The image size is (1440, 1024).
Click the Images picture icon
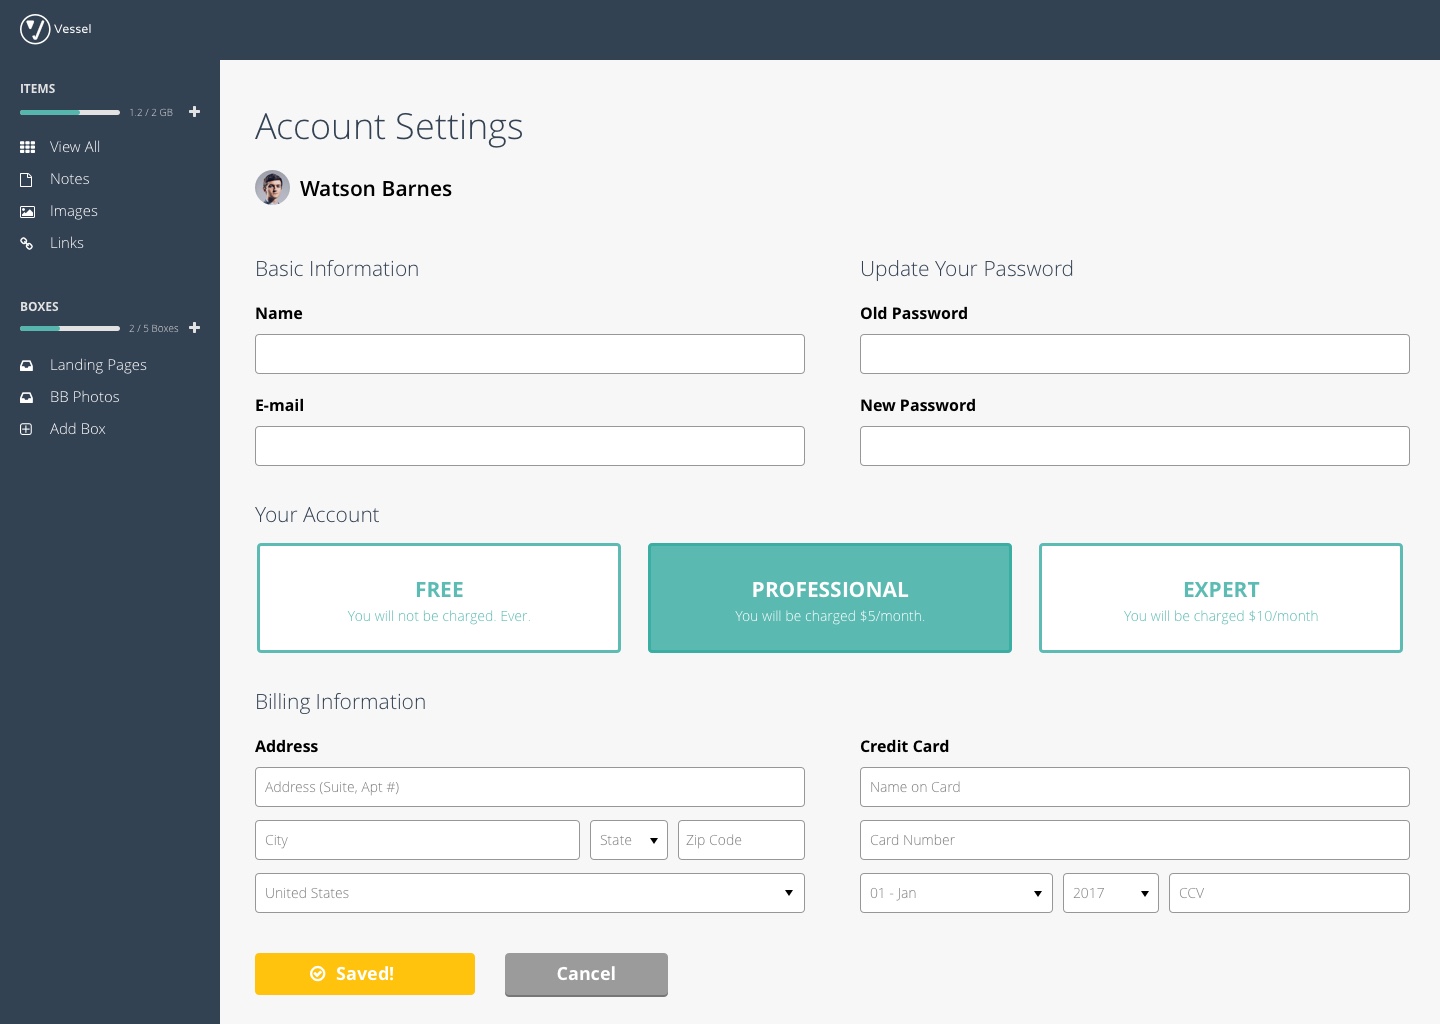point(28,211)
